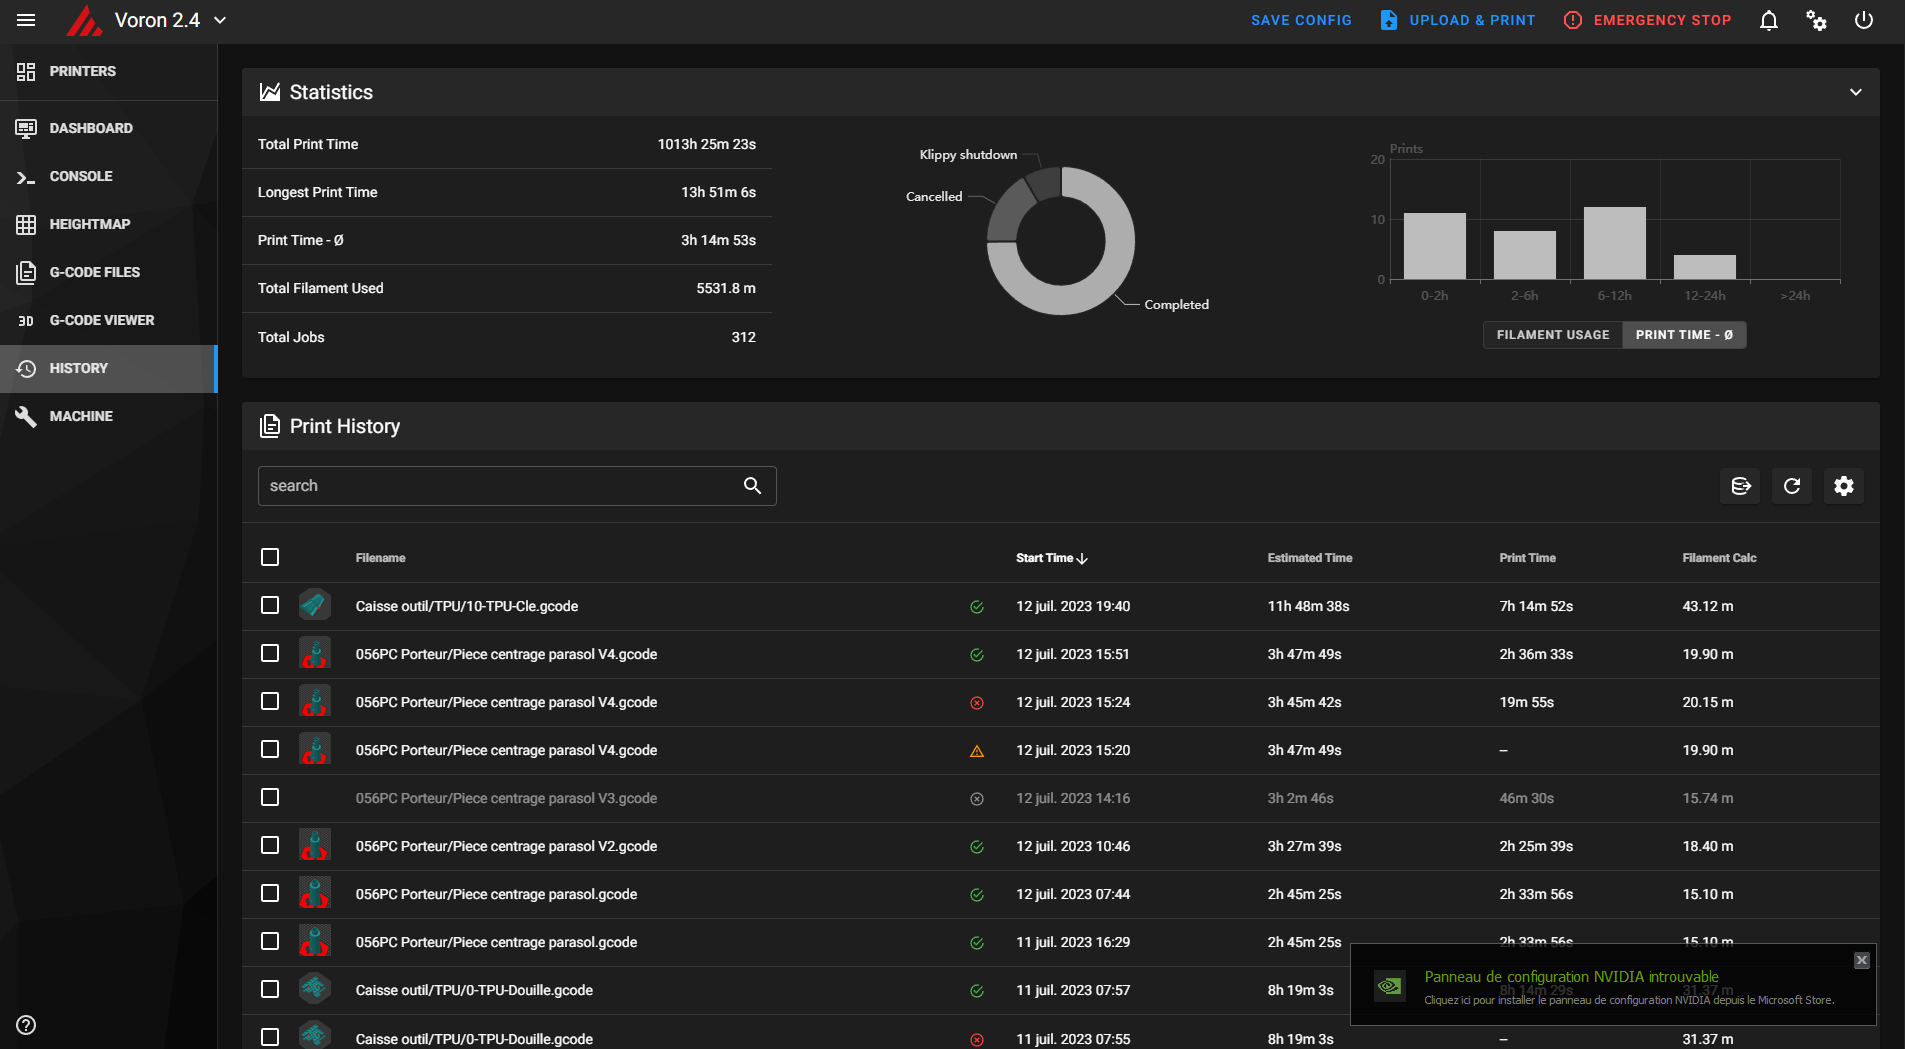This screenshot has width=1905, height=1049.
Task: Check the parasol.gcode 12 juil. 07:44 checkbox
Action: [x=270, y=893]
